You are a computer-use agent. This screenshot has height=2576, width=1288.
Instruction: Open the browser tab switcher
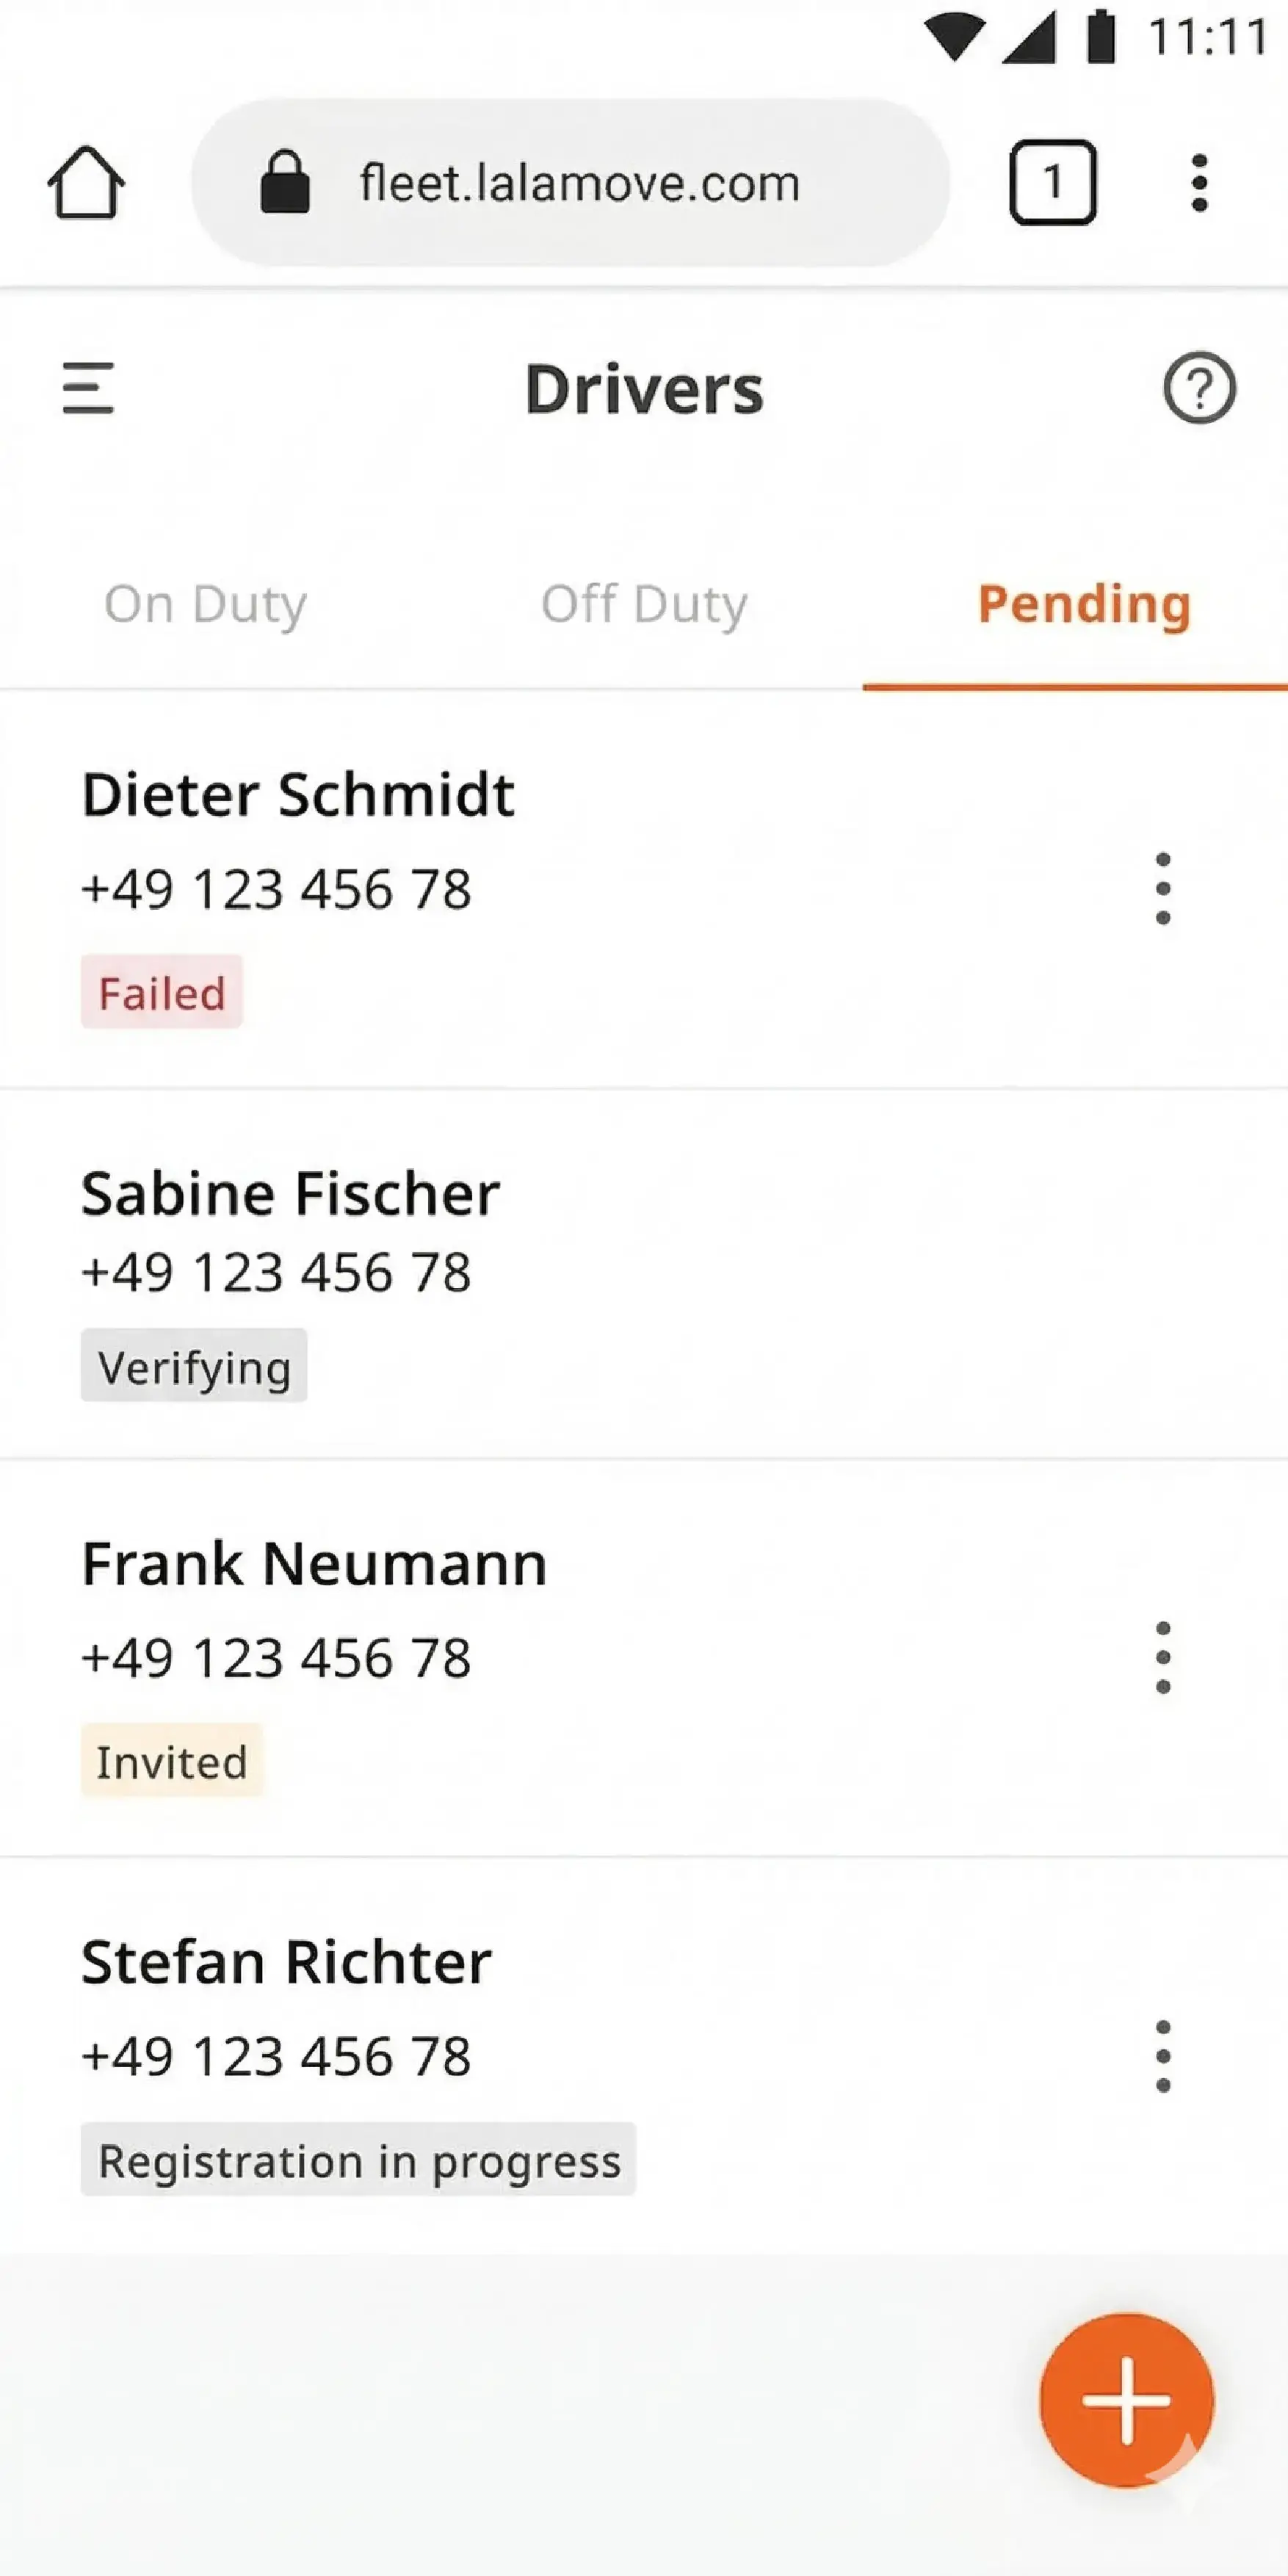click(1054, 181)
